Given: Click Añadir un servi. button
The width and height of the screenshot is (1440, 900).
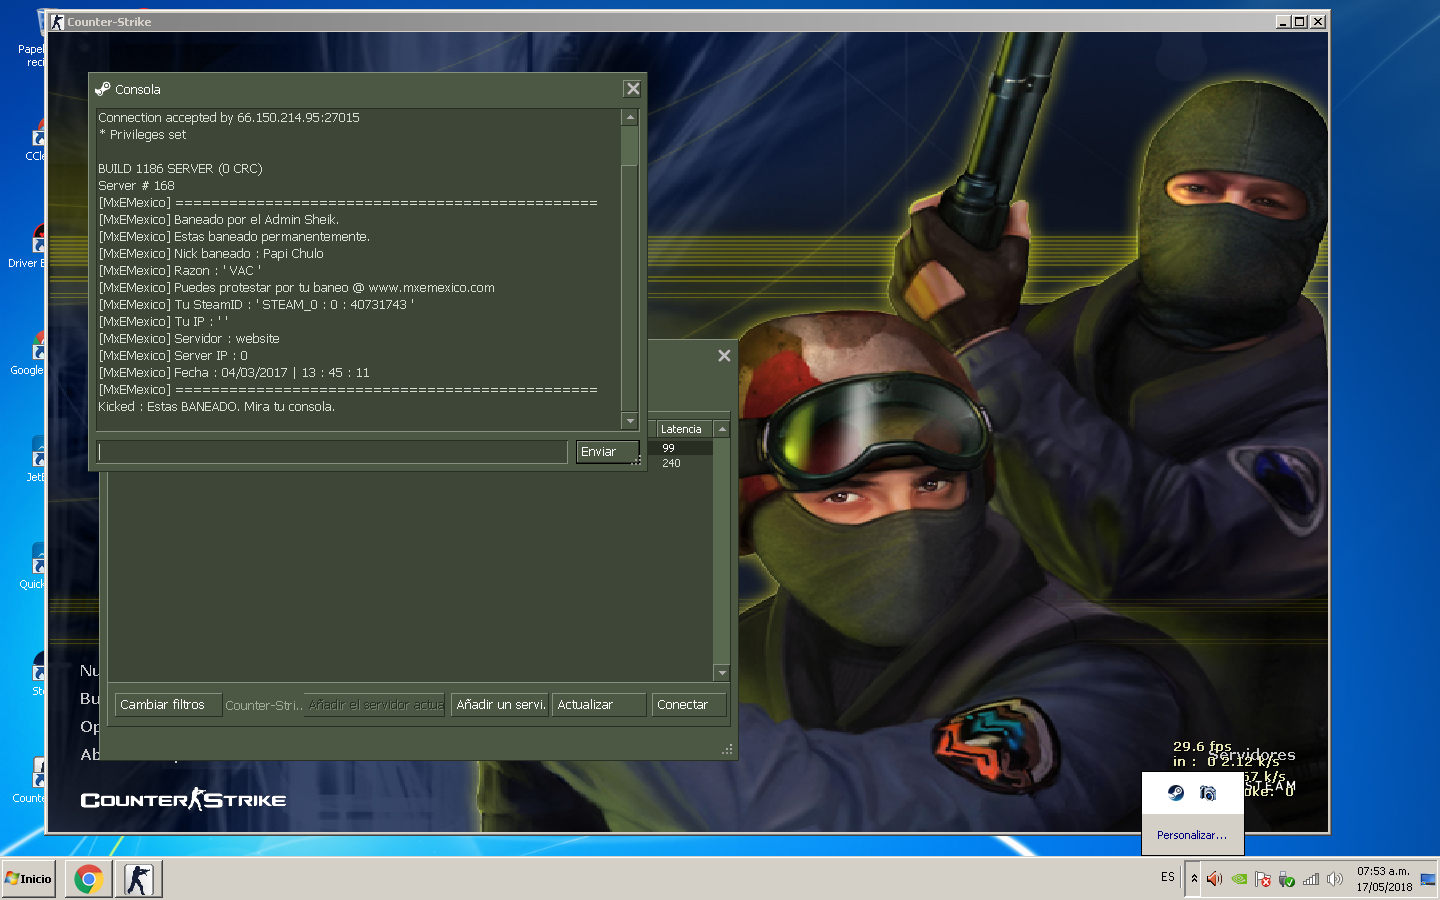Looking at the screenshot, I should 499,705.
